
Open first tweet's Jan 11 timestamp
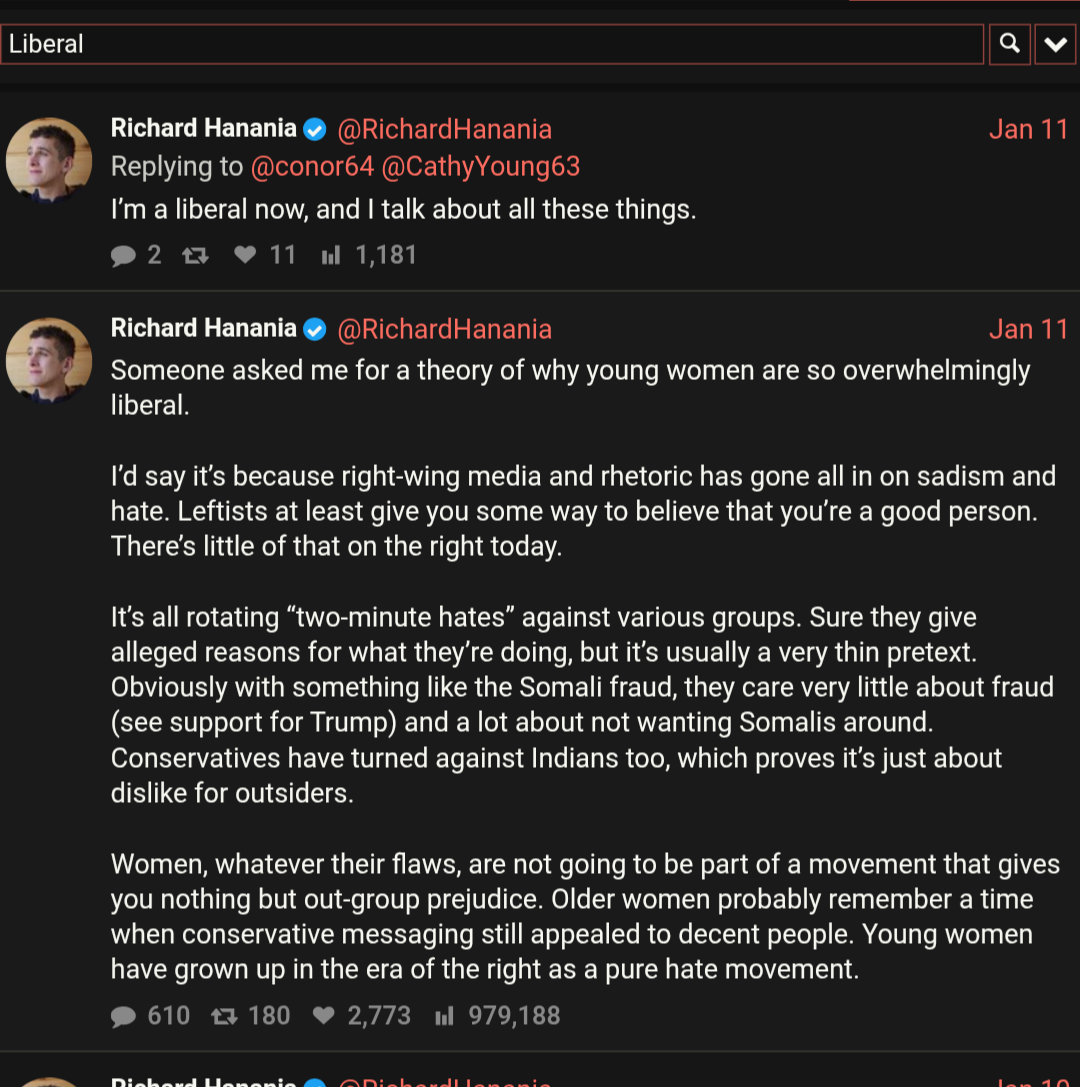click(1028, 129)
